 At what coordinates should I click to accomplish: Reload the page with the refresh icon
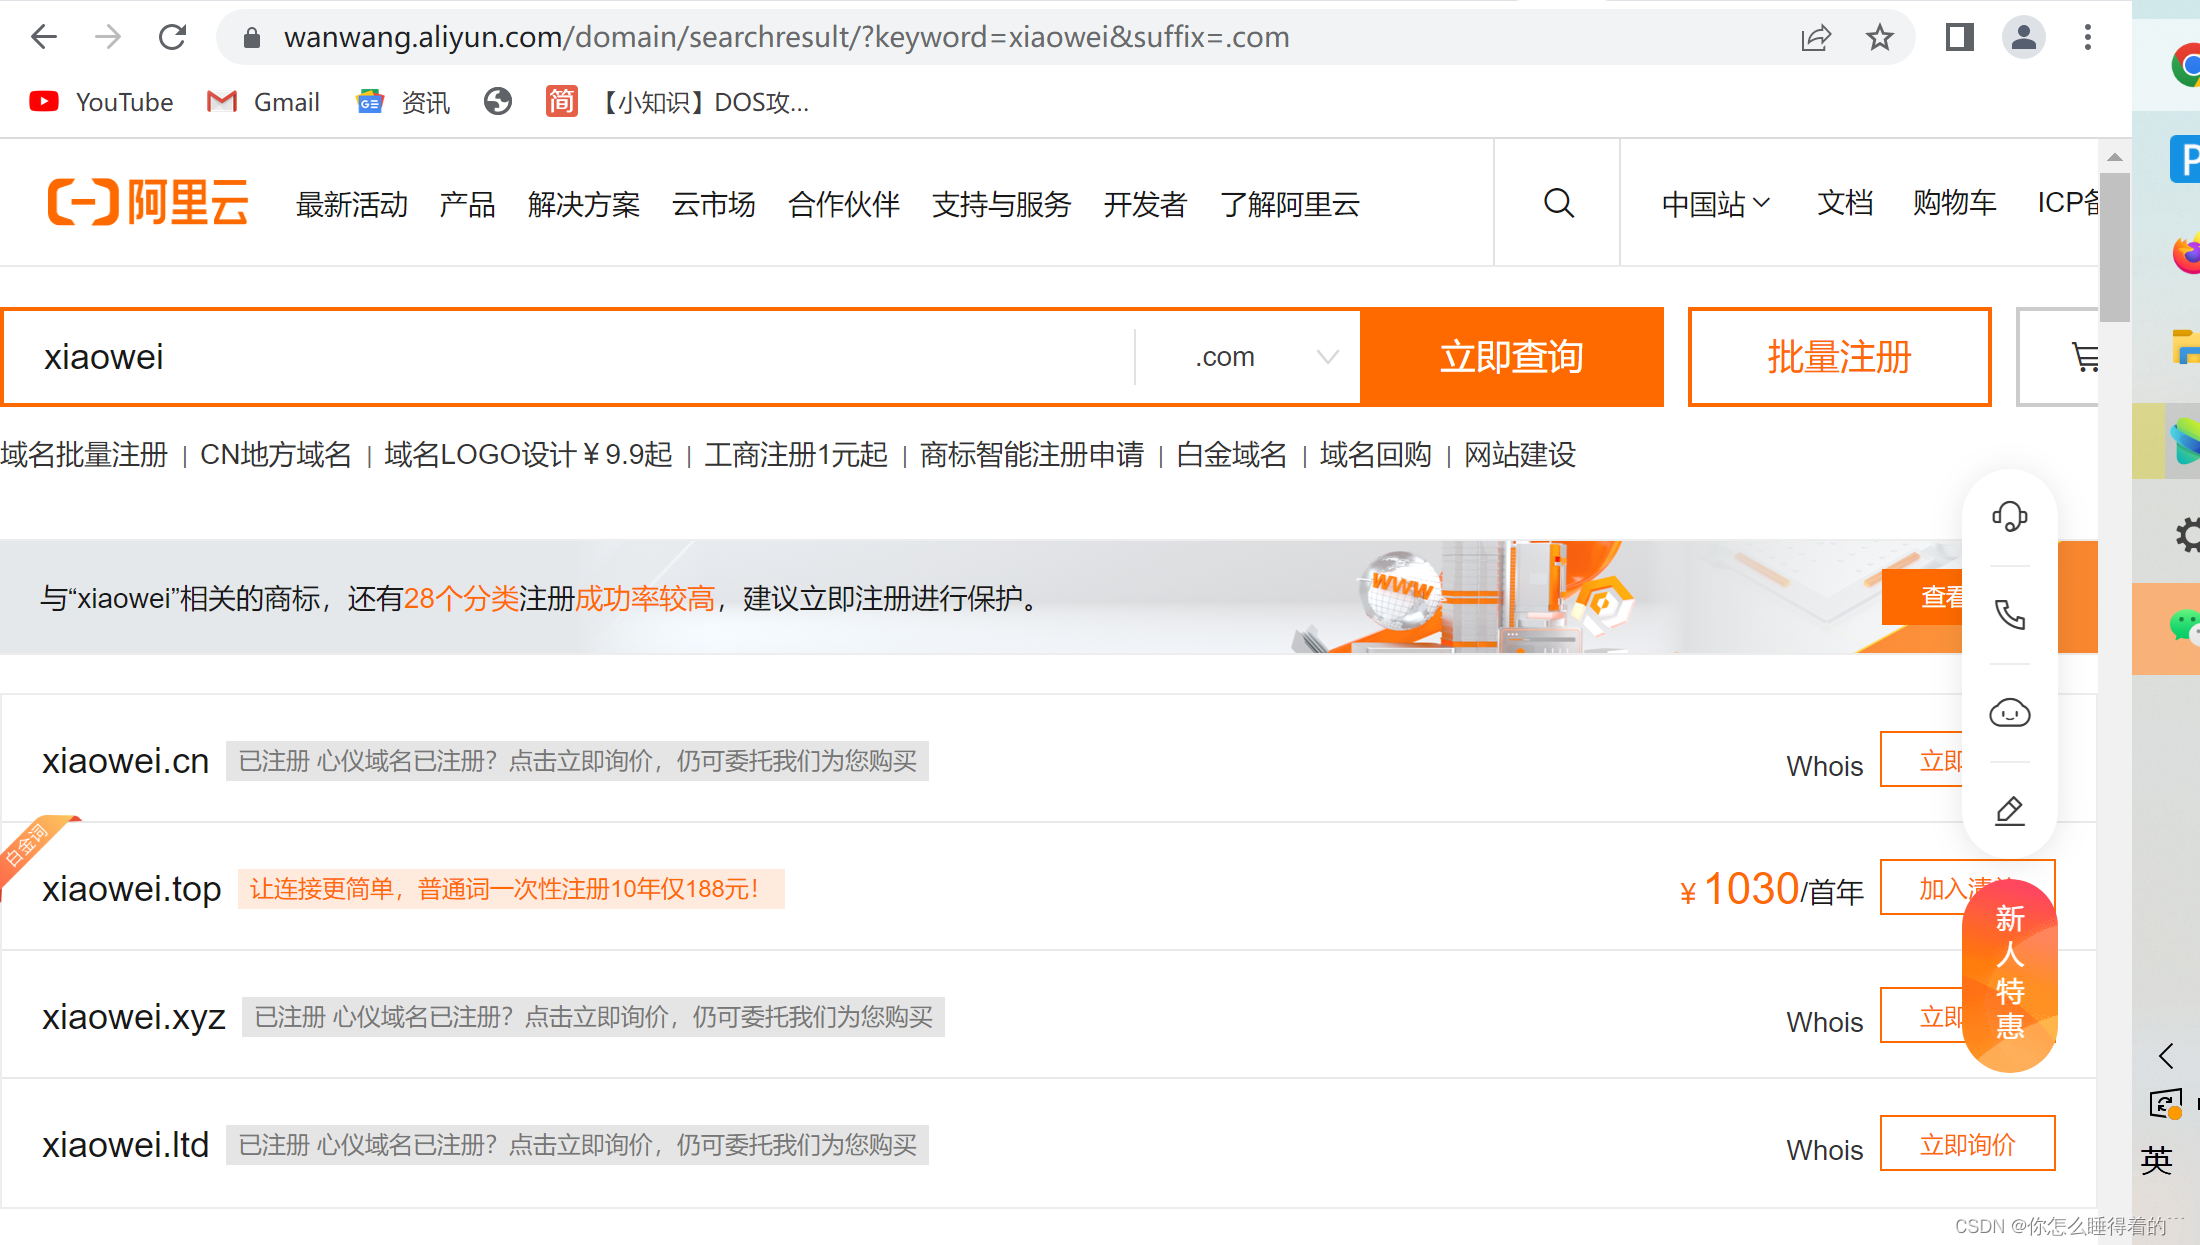click(x=173, y=38)
